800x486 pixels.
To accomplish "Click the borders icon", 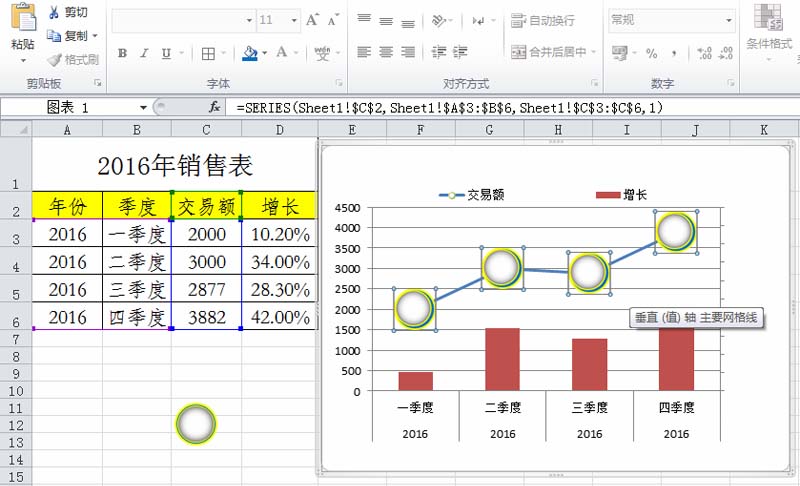I will 208,53.
